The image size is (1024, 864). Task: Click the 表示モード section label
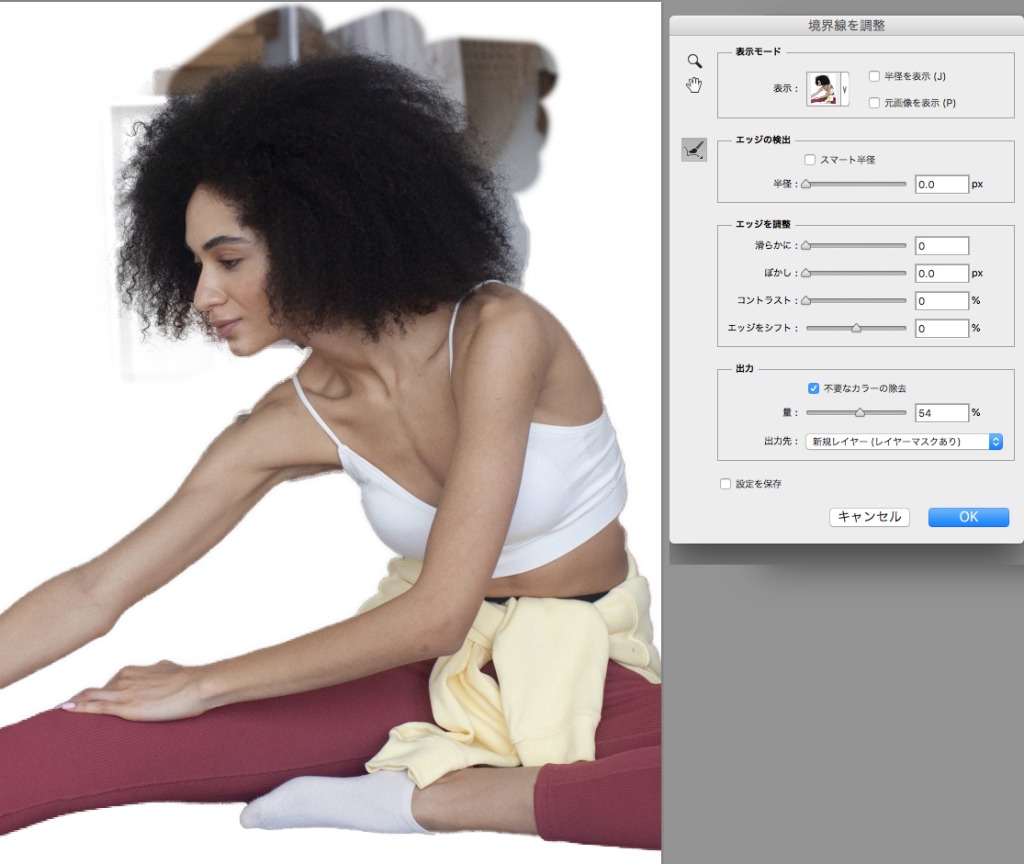(x=758, y=52)
